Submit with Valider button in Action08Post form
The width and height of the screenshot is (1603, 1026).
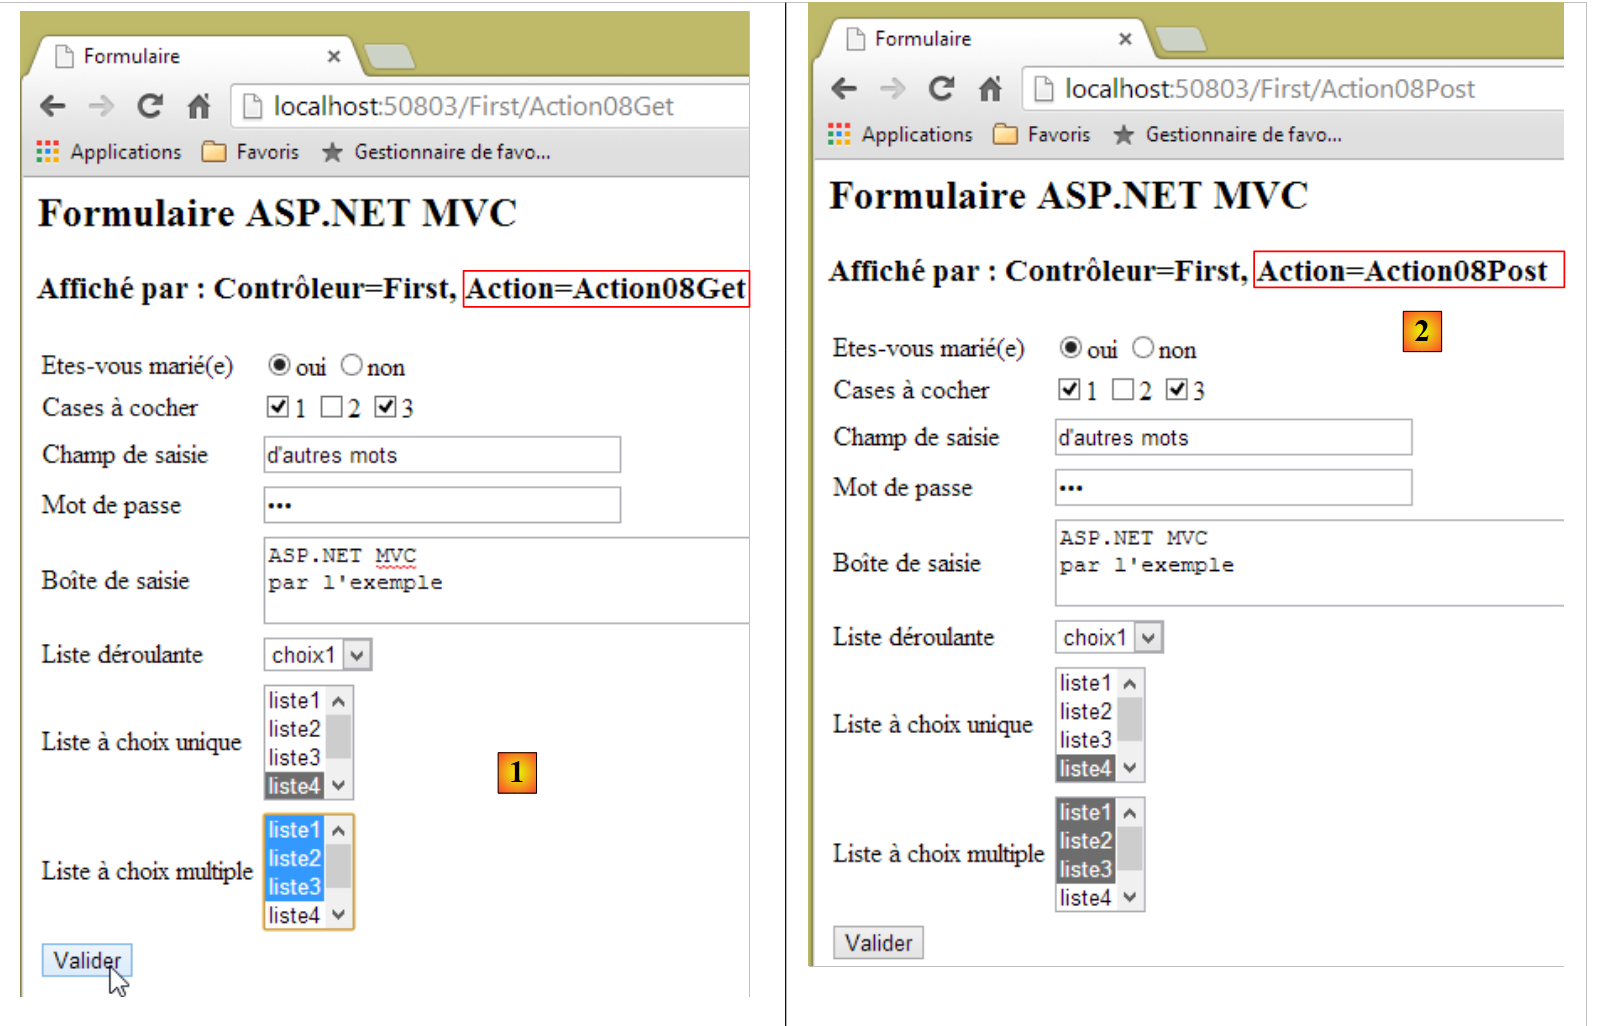point(878,943)
